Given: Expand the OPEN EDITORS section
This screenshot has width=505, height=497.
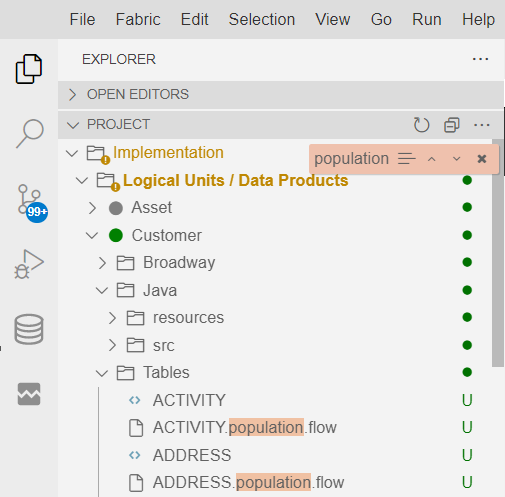Looking at the screenshot, I should (281, 94).
